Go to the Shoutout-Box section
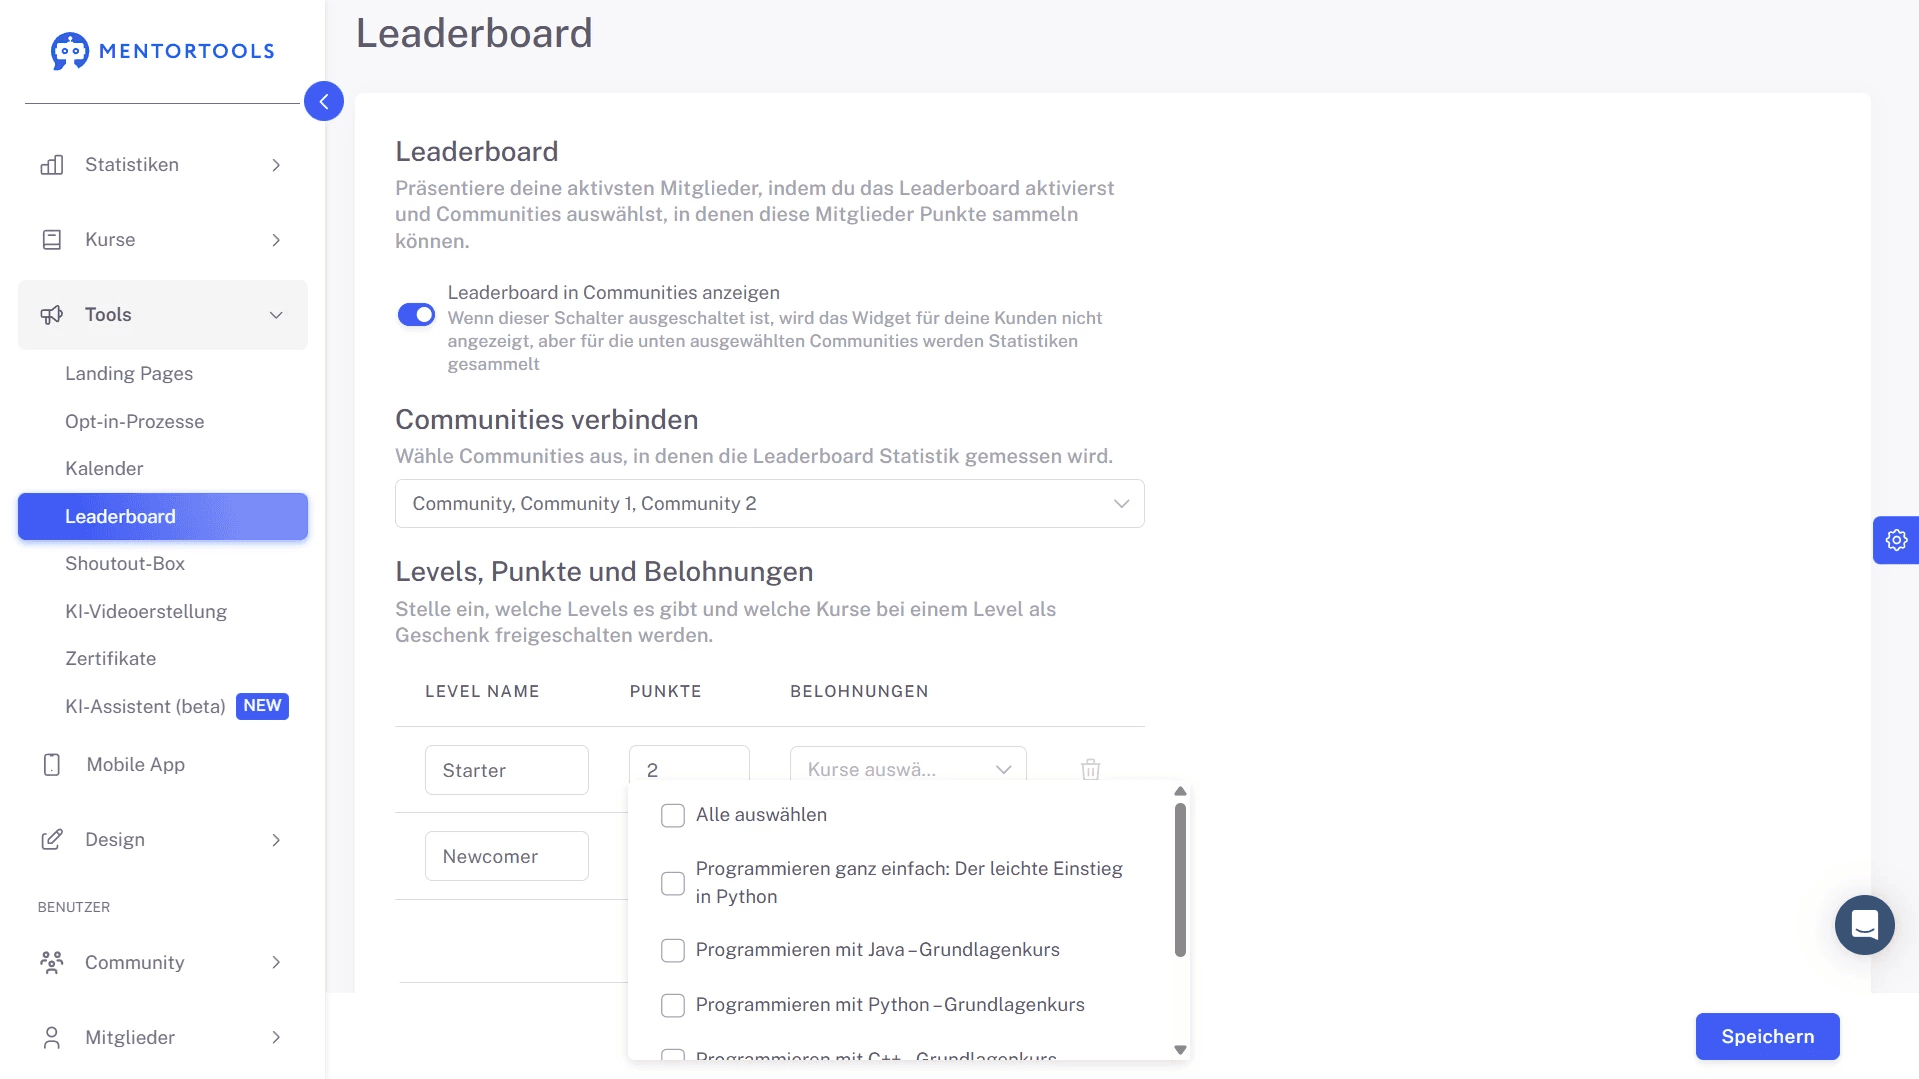Viewport: 1919px width, 1079px height. (x=125, y=564)
